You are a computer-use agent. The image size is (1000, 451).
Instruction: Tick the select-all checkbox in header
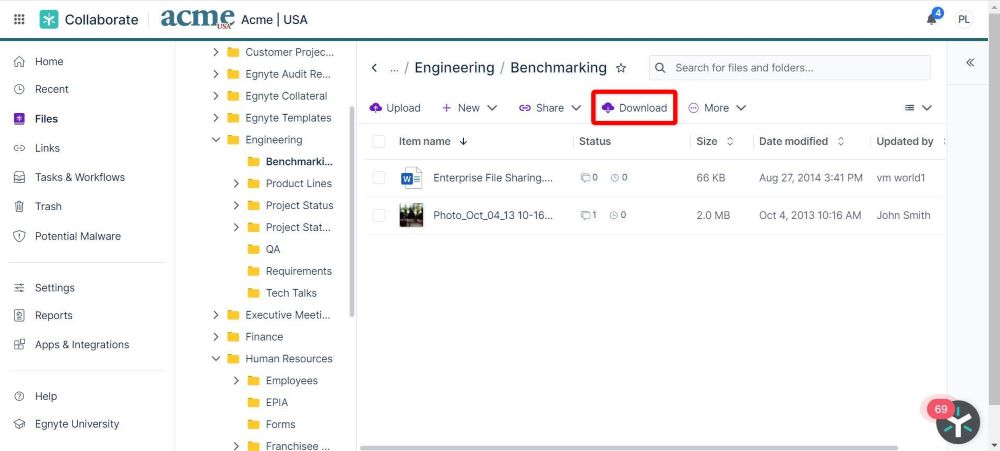[x=379, y=142]
